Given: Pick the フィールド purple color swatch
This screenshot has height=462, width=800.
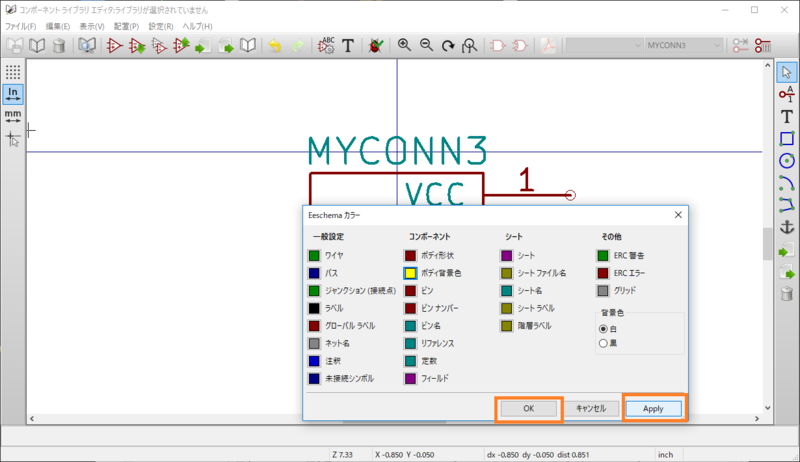Looking at the screenshot, I should coord(410,378).
